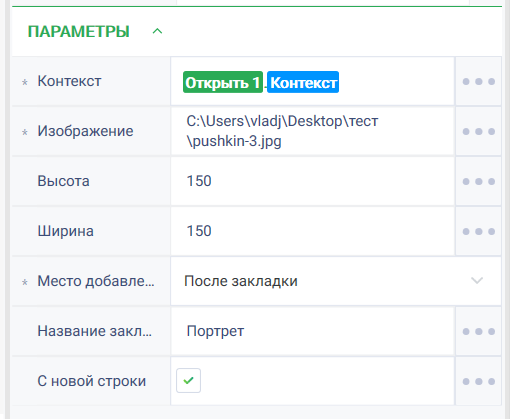Select the blue Контекст tag
The width and height of the screenshot is (510, 419).
tap(303, 82)
